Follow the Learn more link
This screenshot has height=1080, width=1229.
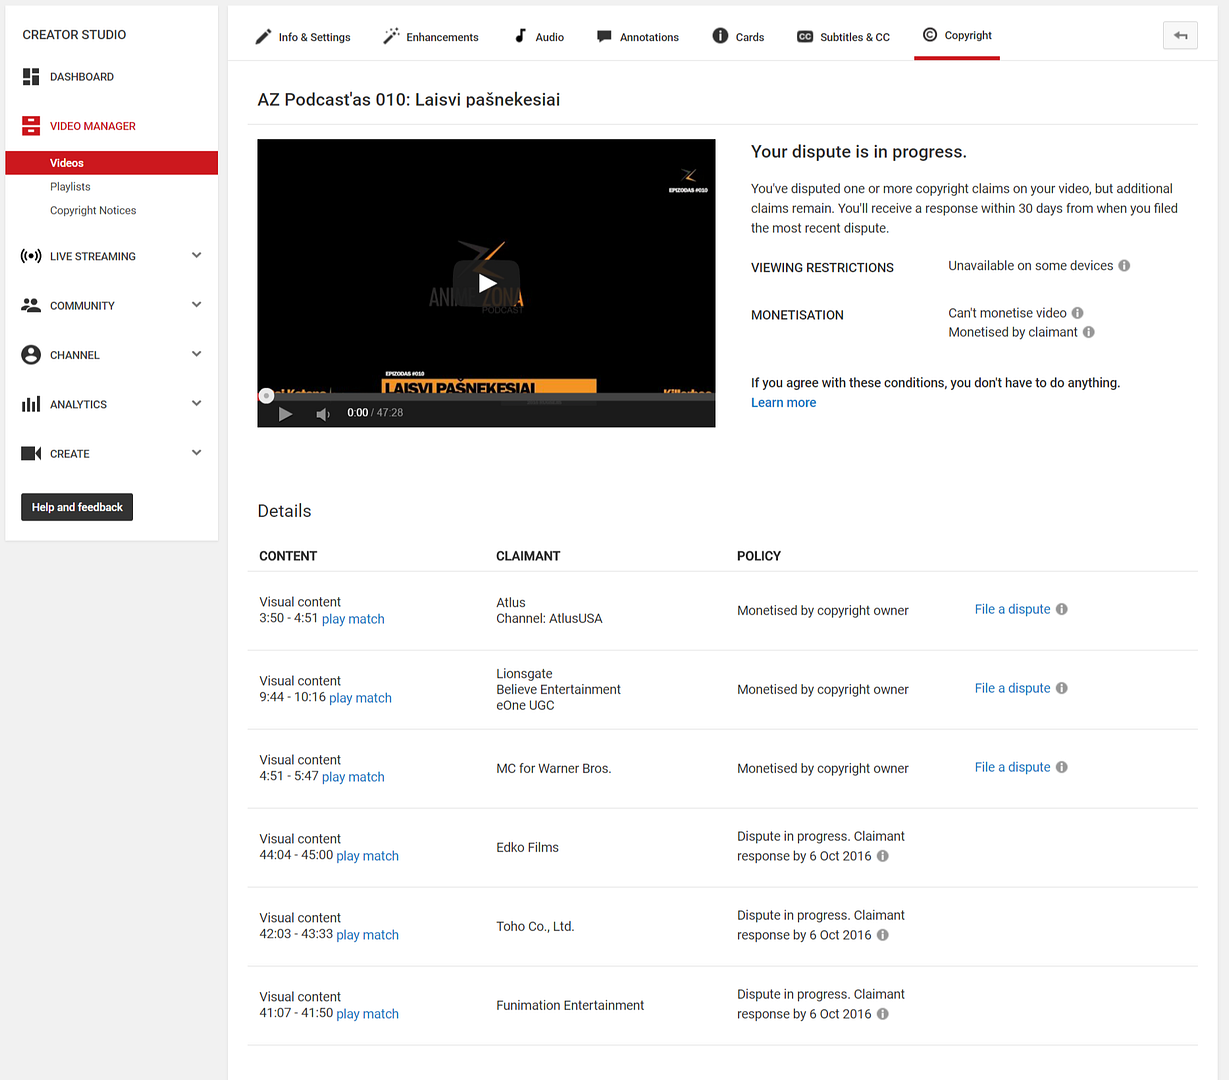tap(783, 403)
